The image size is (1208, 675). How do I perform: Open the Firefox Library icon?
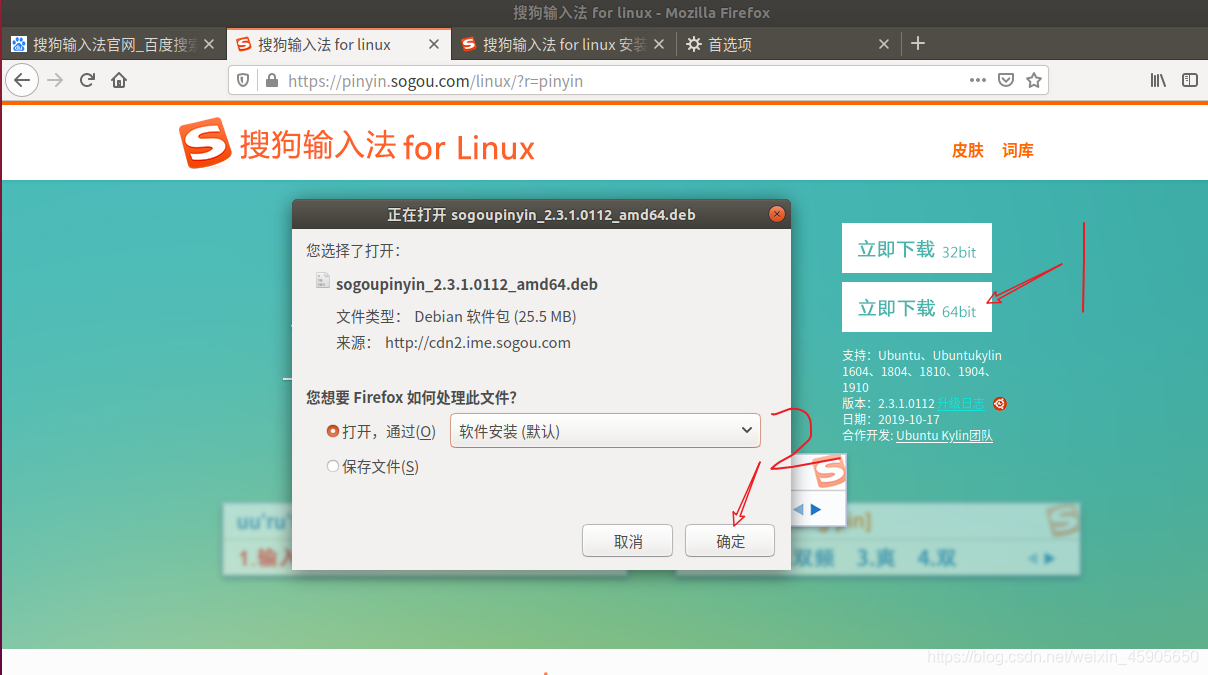(1158, 80)
